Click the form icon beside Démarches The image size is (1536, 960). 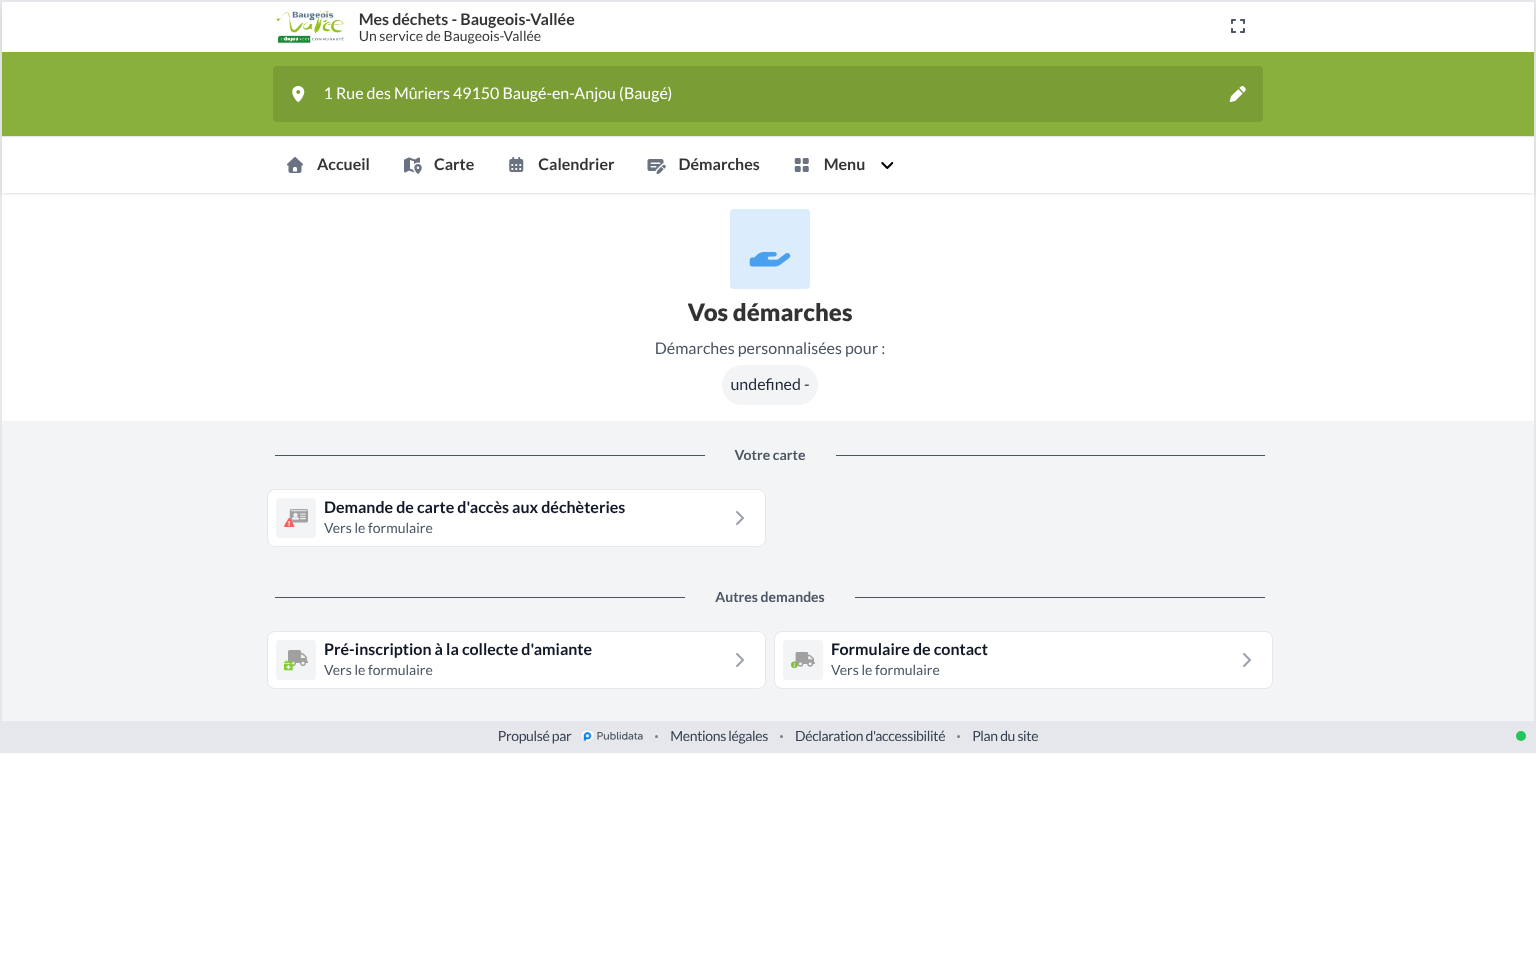click(656, 166)
